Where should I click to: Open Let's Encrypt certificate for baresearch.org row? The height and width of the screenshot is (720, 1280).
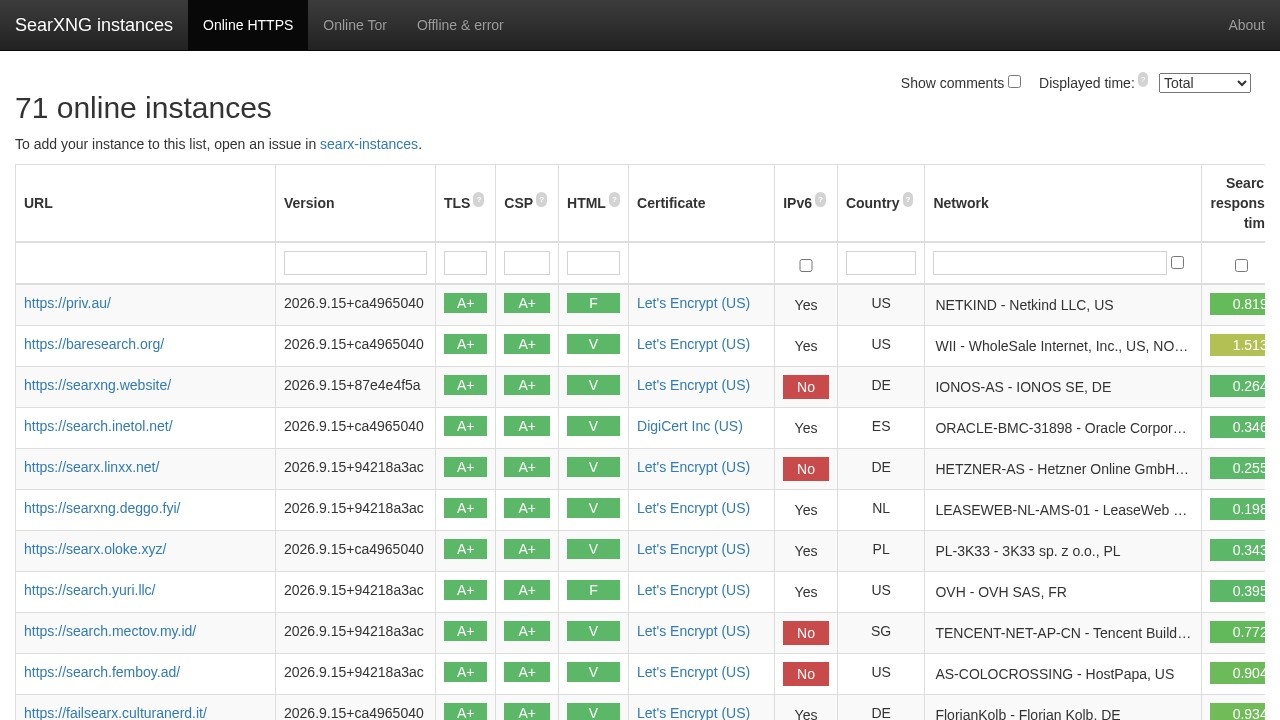click(693, 344)
